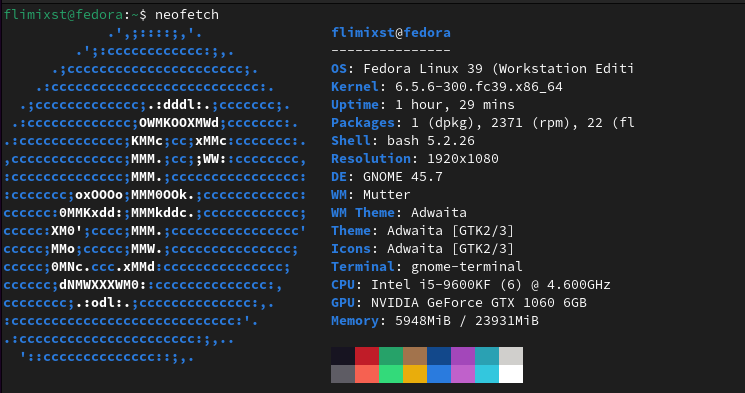The height and width of the screenshot is (393, 745).
Task: Click the yellow color swatch
Action: (x=415, y=374)
